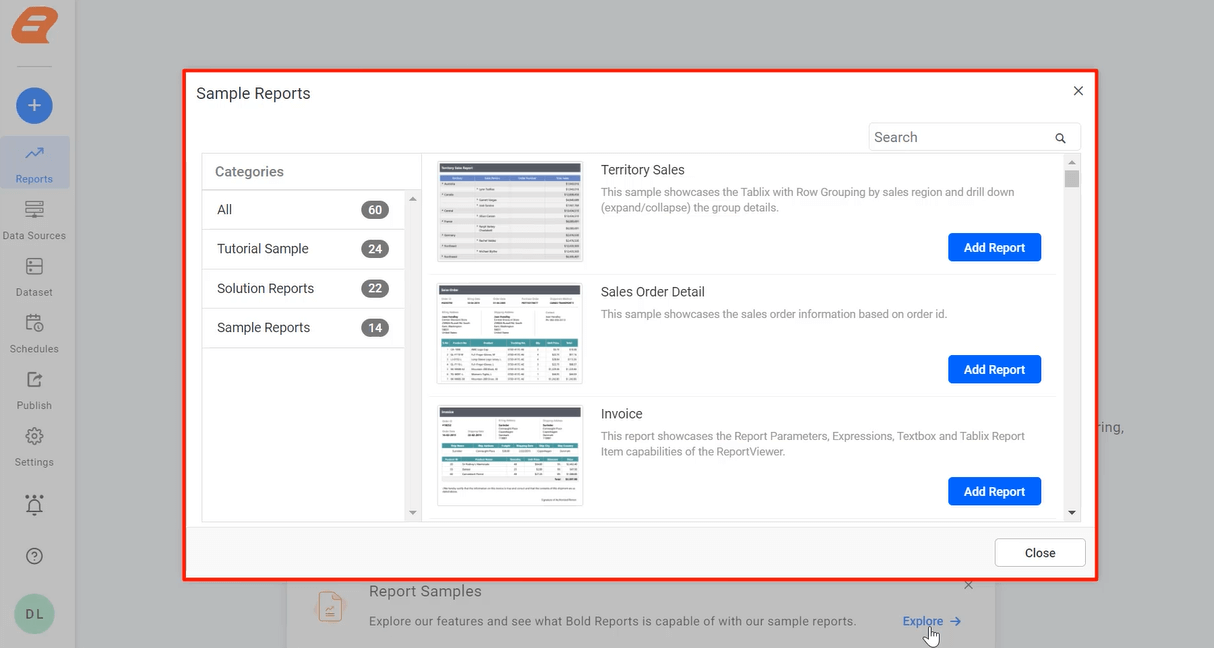
Task: Open Schedules in the sidebar
Action: pos(34,333)
